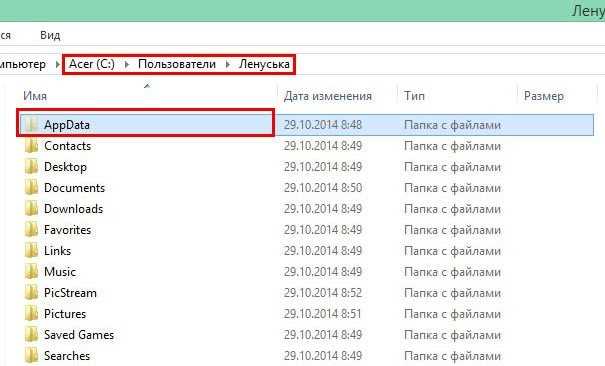Expand the arrow after Acer (C:)

click(127, 64)
